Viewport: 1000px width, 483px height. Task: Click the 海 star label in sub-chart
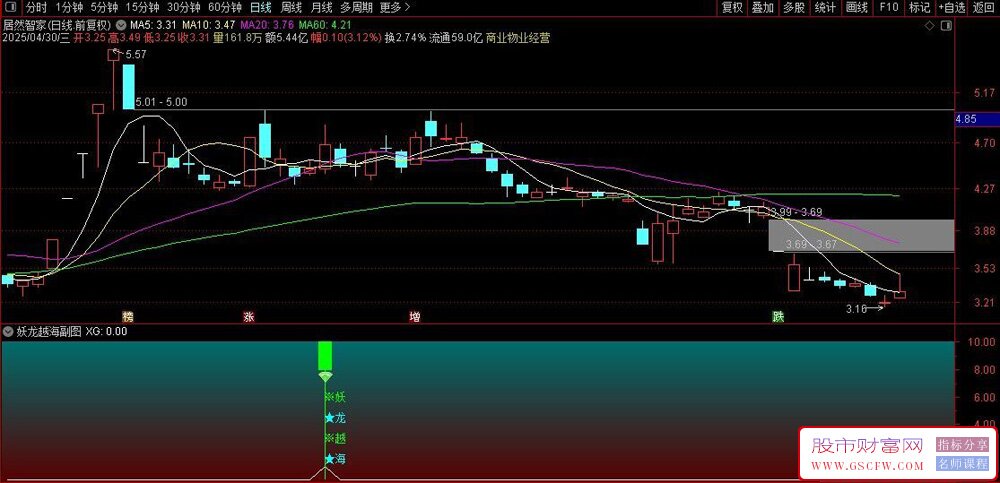(x=335, y=459)
